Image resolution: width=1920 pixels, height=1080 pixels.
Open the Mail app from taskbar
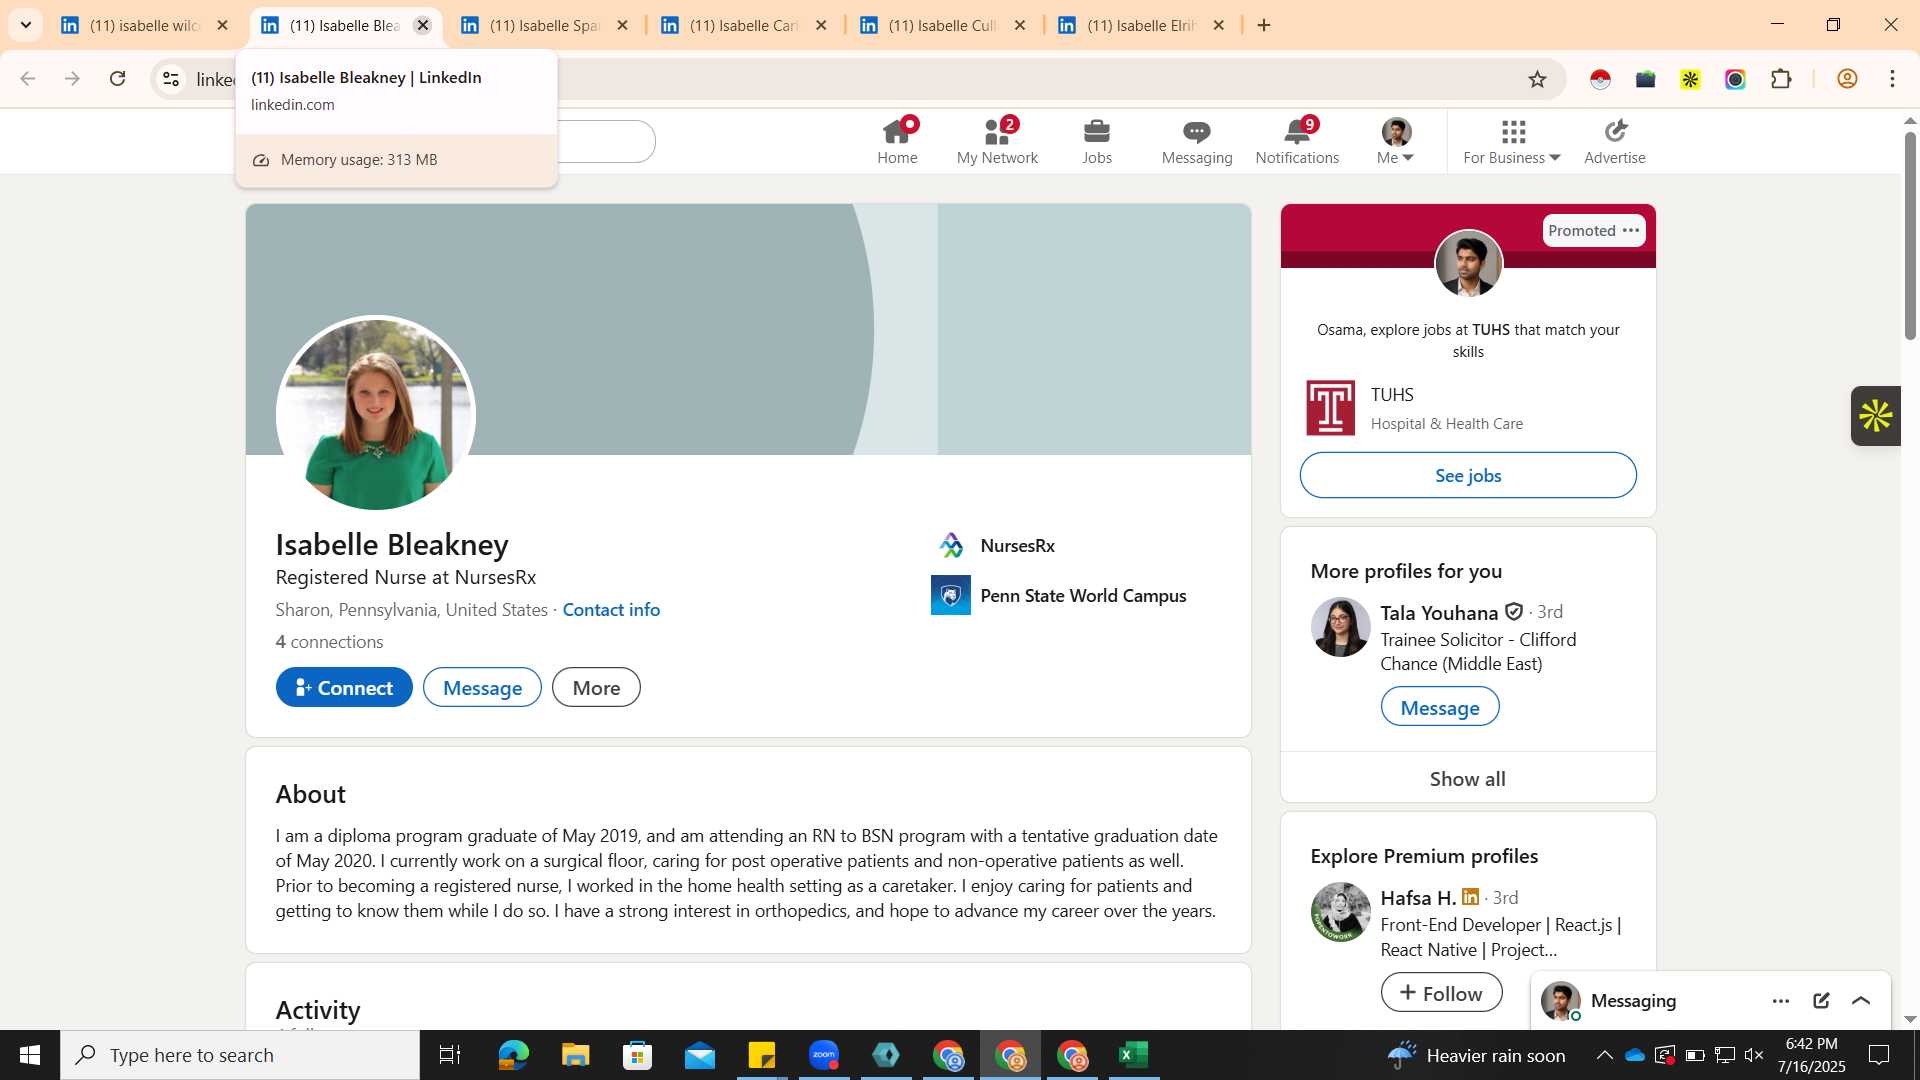point(699,1055)
